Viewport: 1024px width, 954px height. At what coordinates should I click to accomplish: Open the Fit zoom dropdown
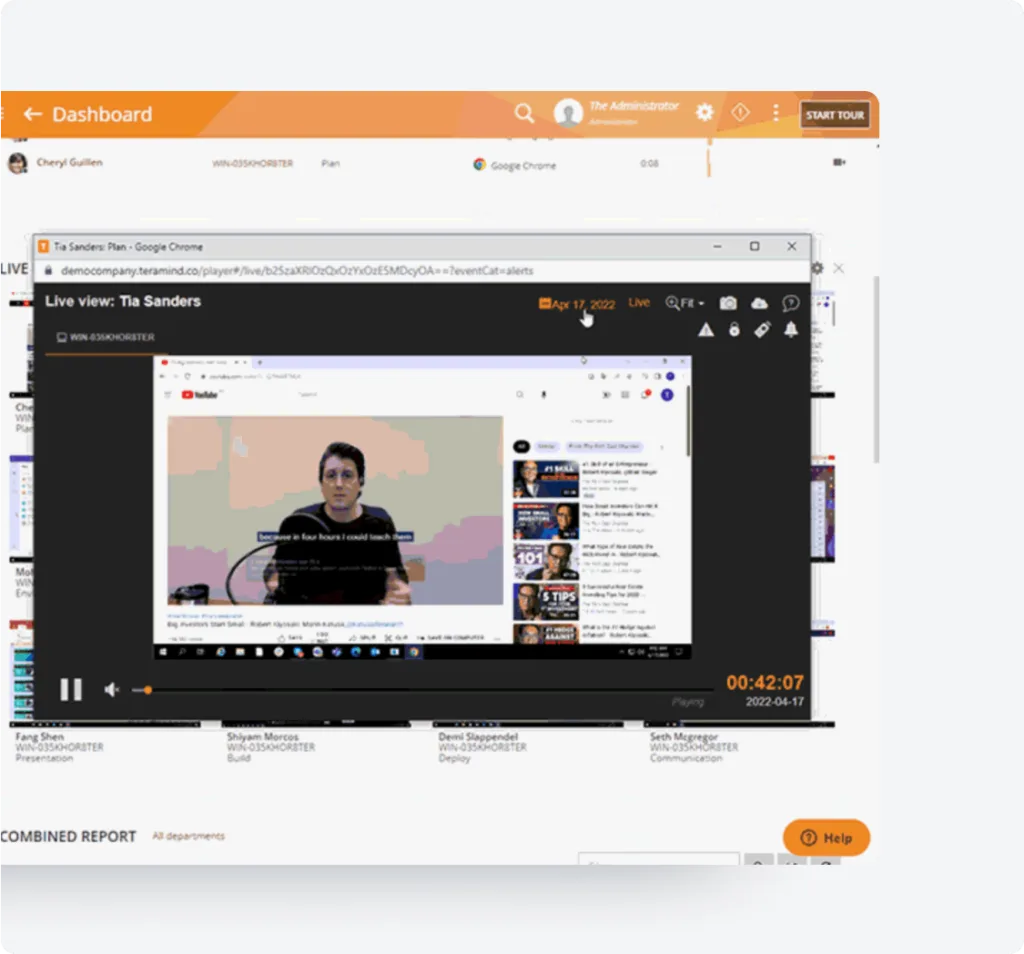[684, 303]
